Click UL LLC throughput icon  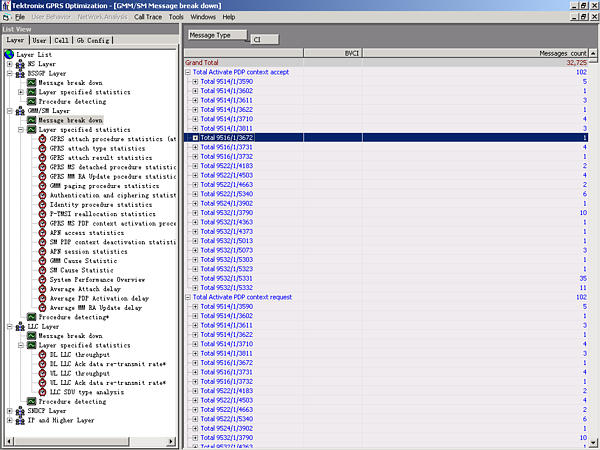(42, 373)
